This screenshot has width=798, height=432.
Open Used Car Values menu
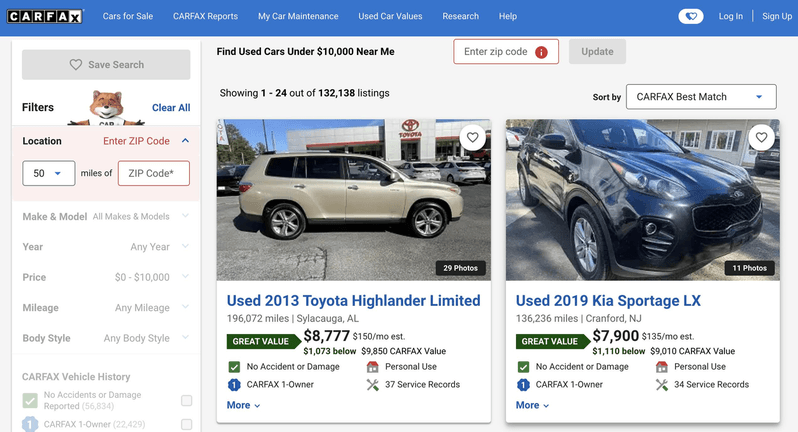(x=390, y=16)
